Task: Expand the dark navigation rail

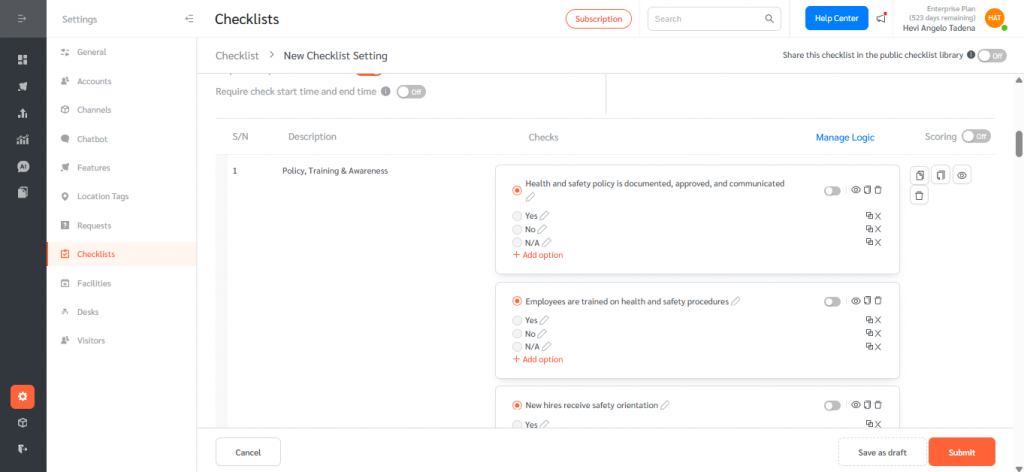Action: pos(22,19)
